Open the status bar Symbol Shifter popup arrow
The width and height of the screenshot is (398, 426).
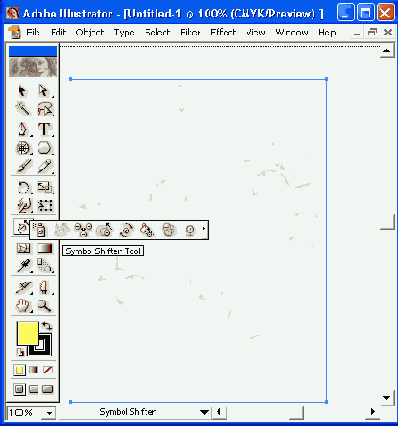204,412
